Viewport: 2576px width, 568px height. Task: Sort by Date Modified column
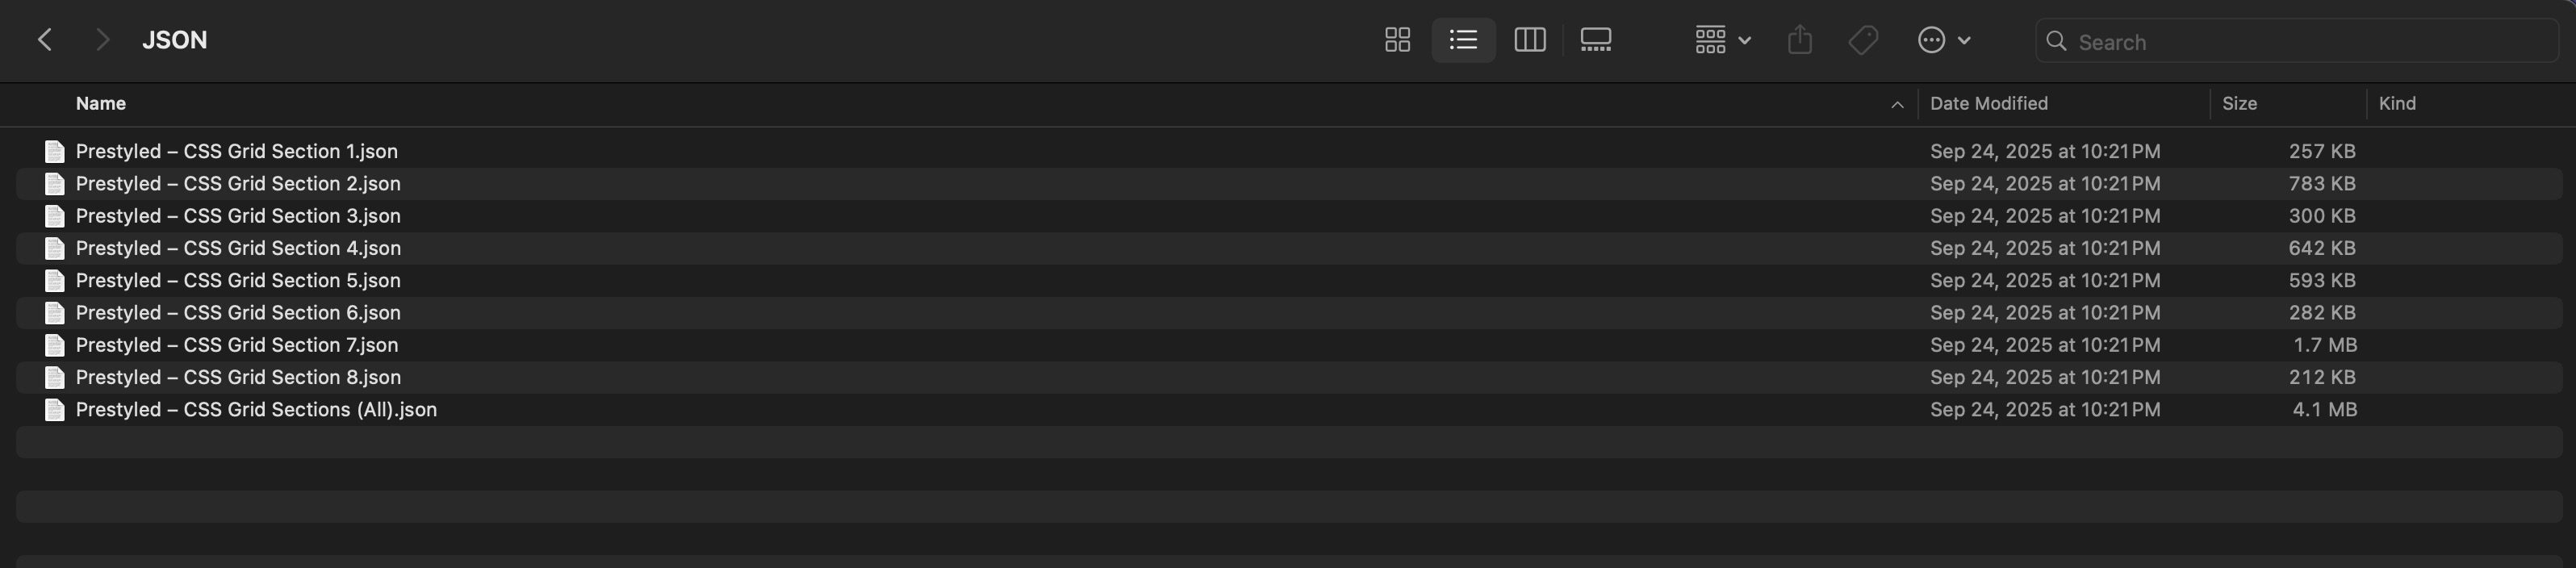point(1988,104)
